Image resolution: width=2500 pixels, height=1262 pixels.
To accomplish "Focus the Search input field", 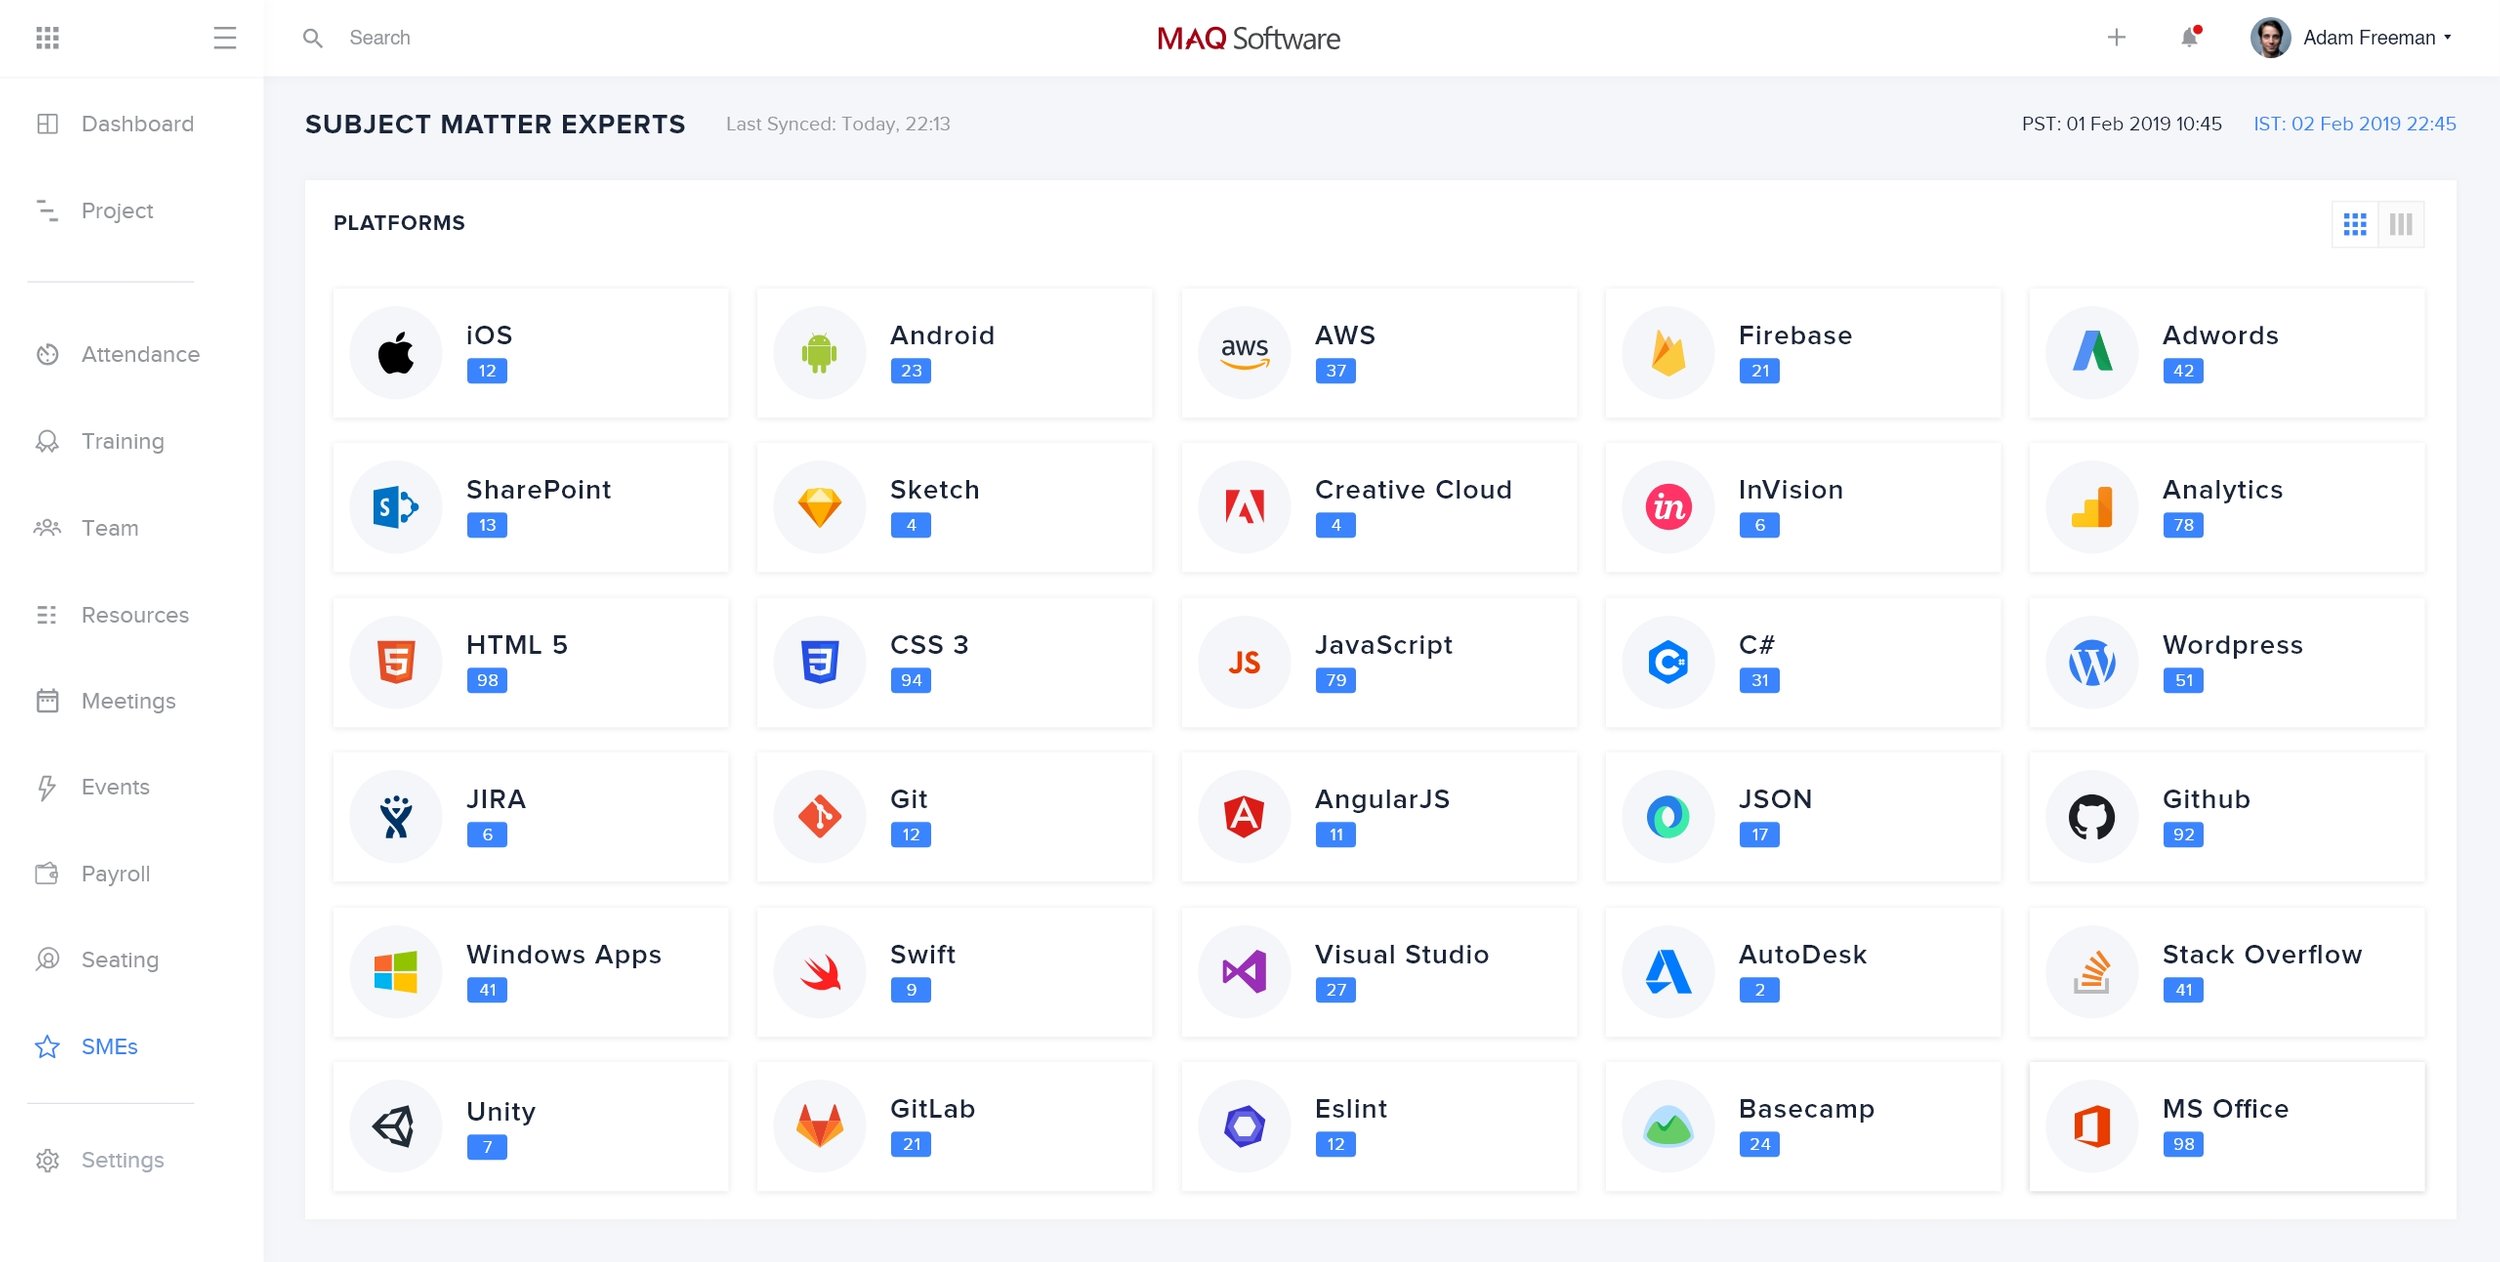I will (x=380, y=38).
